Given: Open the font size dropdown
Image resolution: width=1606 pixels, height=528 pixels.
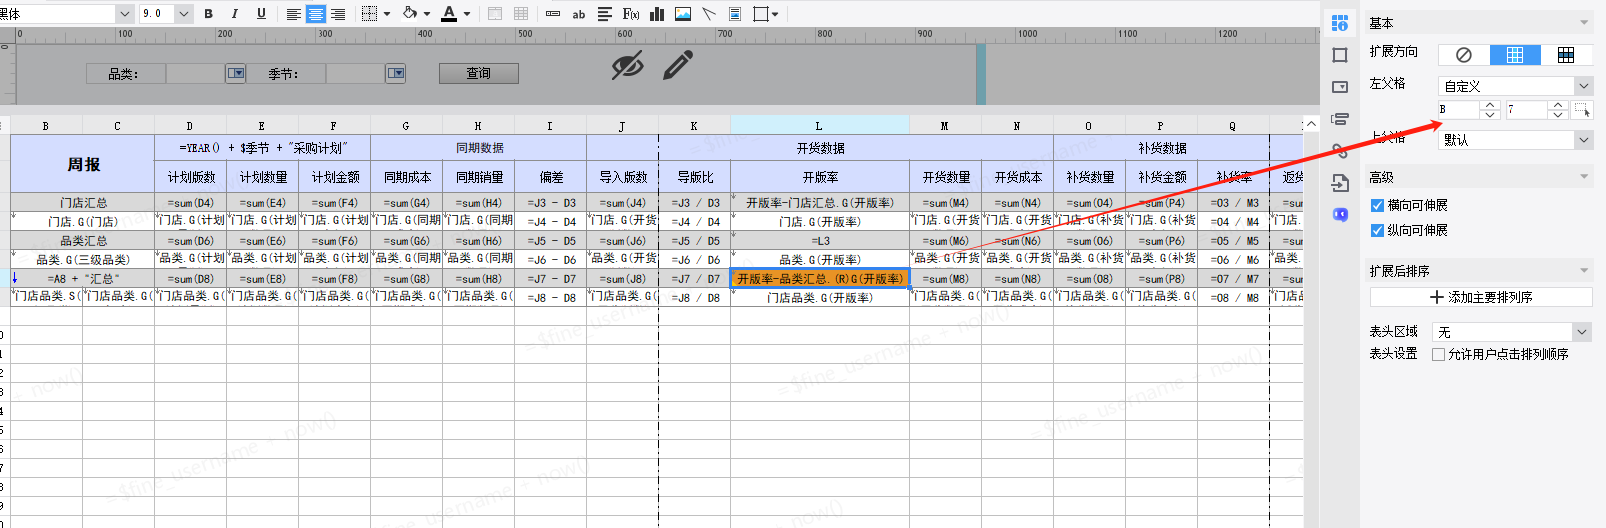Looking at the screenshot, I should (184, 14).
